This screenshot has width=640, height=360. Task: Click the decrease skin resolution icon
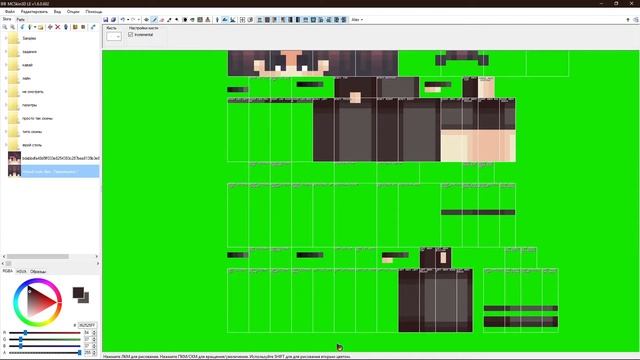click(75, 27)
